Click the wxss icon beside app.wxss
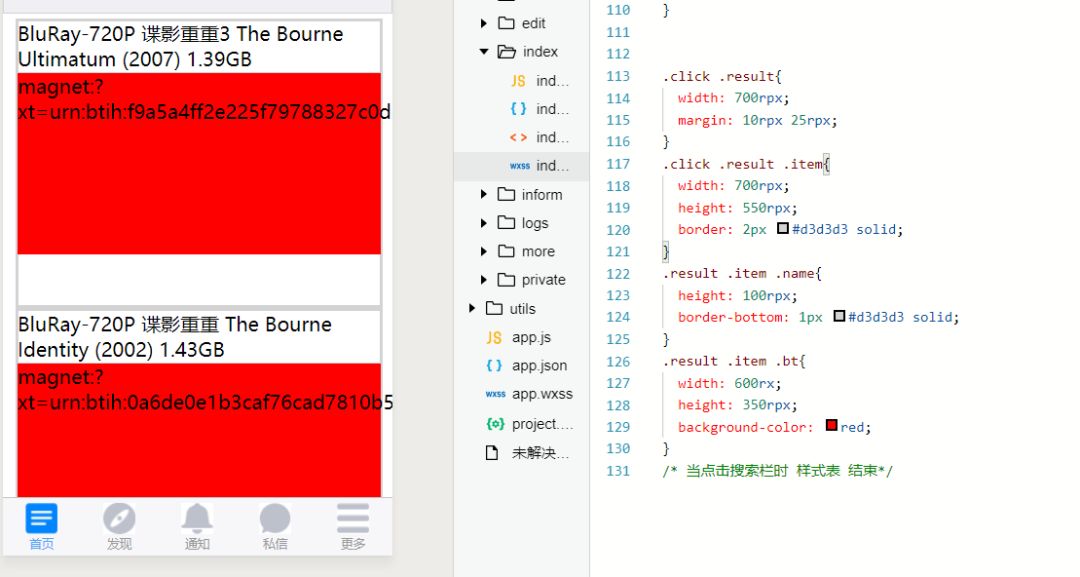The height and width of the screenshot is (577, 1080). click(495, 395)
